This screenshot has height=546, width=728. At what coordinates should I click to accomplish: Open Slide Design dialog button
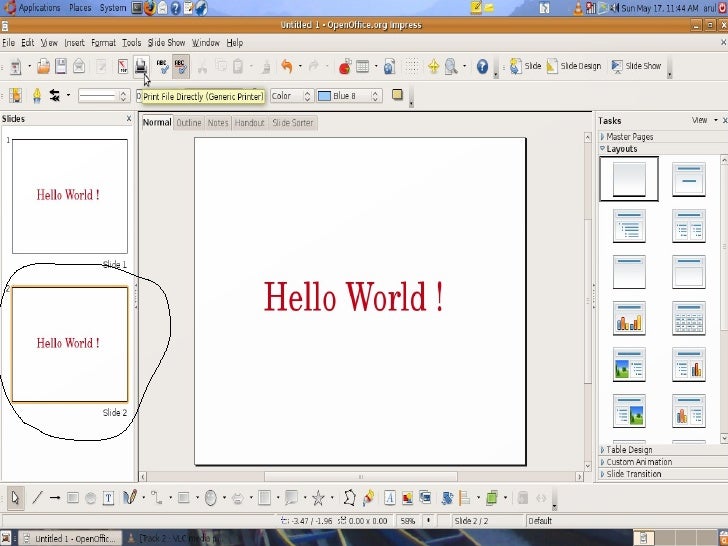click(x=574, y=66)
